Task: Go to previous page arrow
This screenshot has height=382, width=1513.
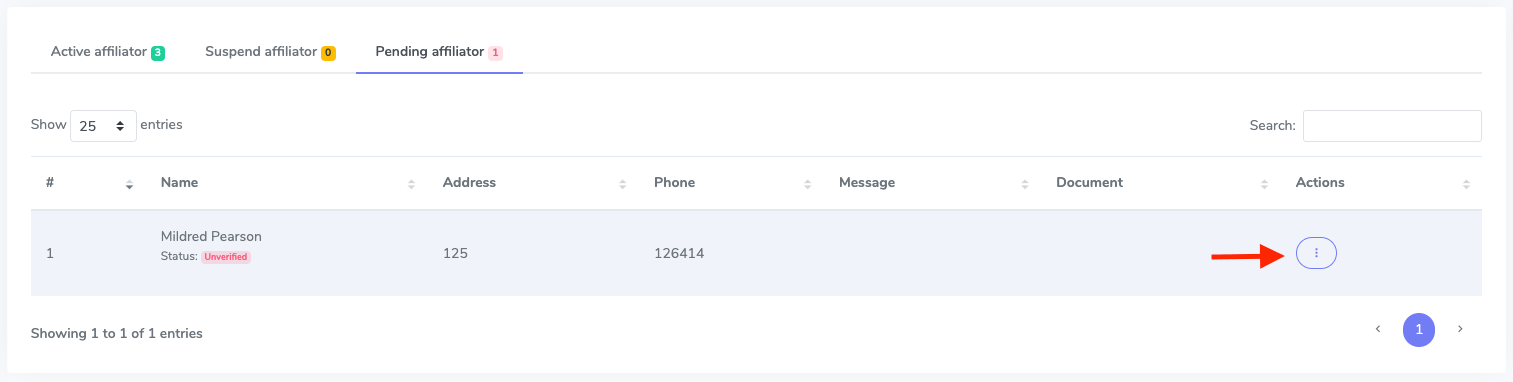Action: coord(1378,329)
